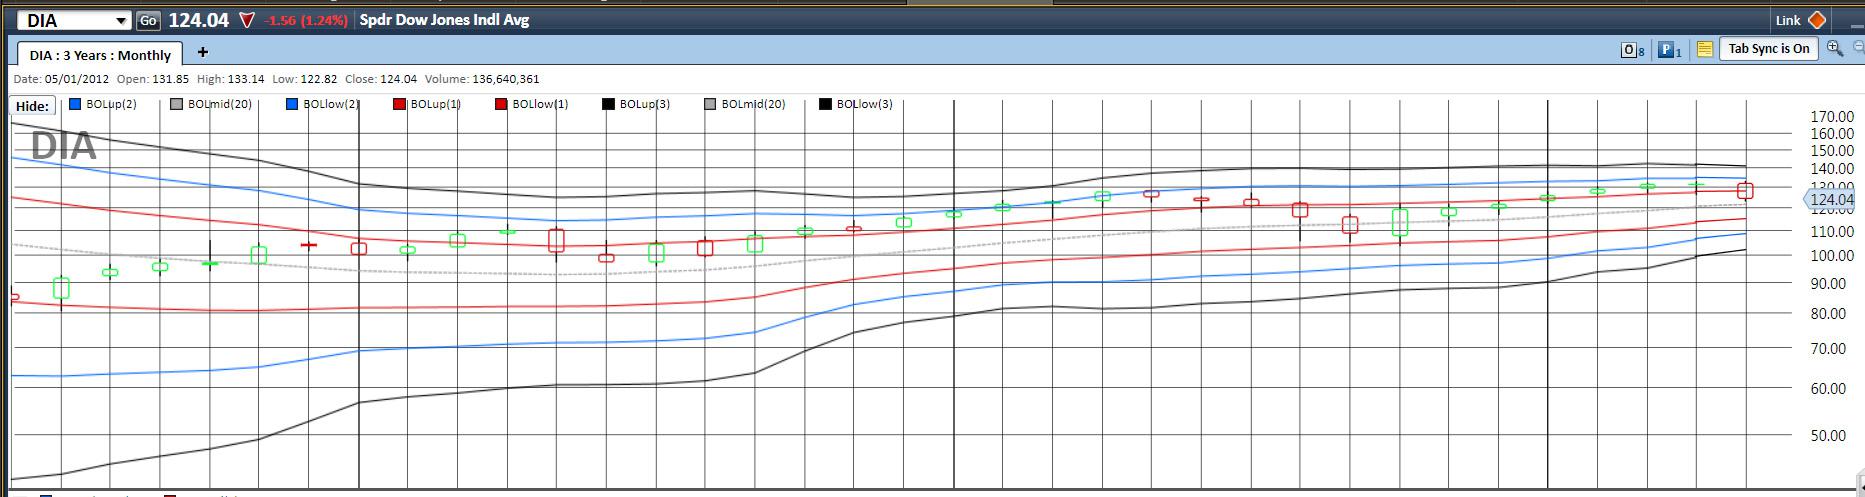Click the 90.00 price axis label

1830,283
